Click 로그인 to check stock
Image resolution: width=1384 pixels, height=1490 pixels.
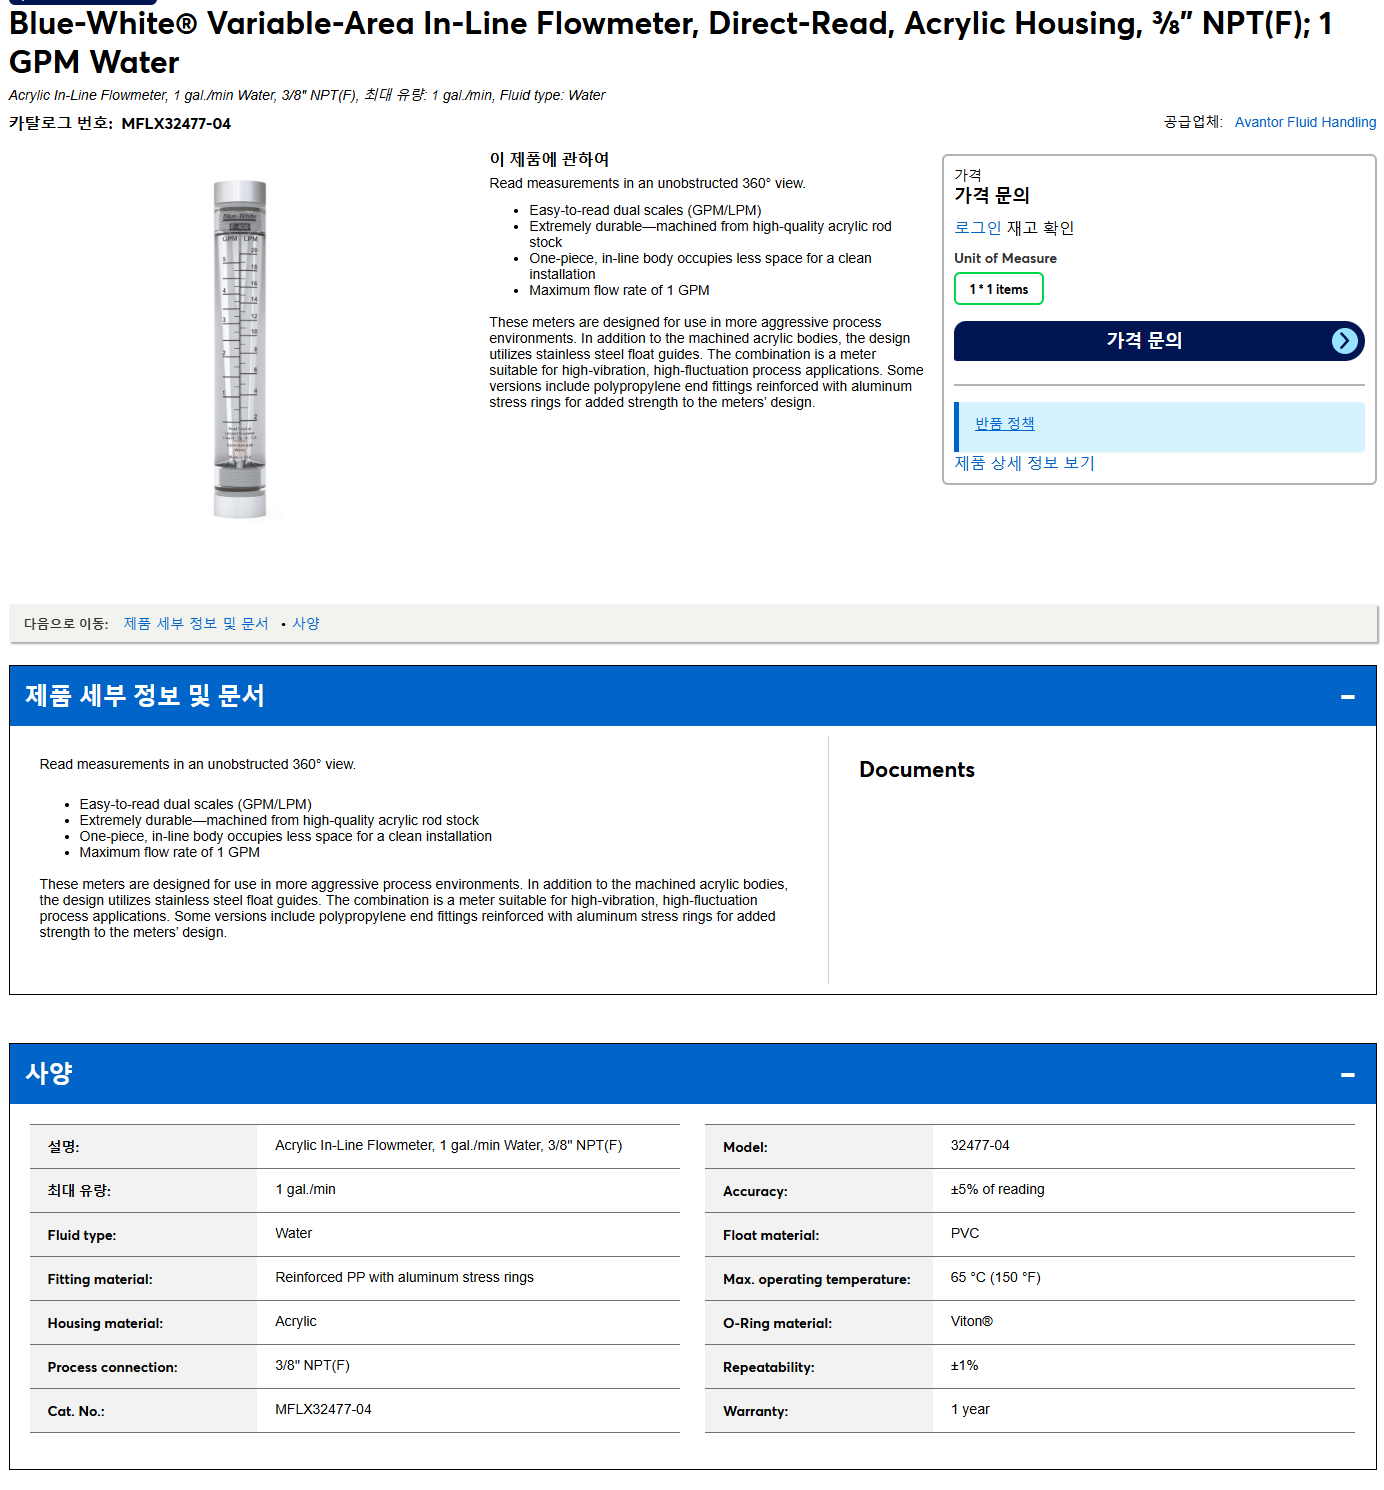coord(977,228)
